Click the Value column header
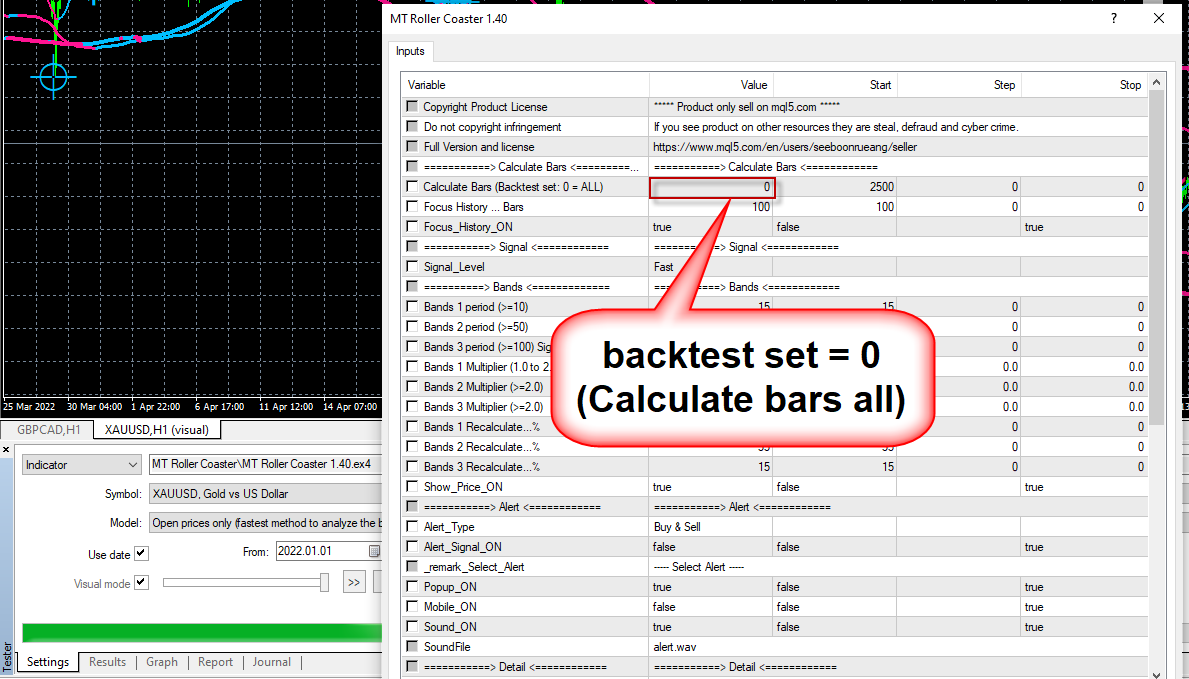The width and height of the screenshot is (1189, 679). 711,85
